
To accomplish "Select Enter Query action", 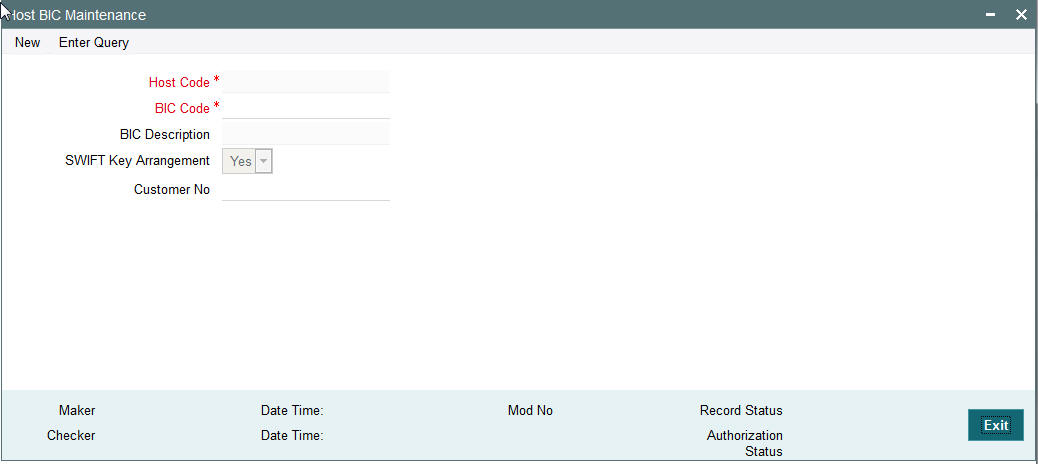I will [x=94, y=42].
